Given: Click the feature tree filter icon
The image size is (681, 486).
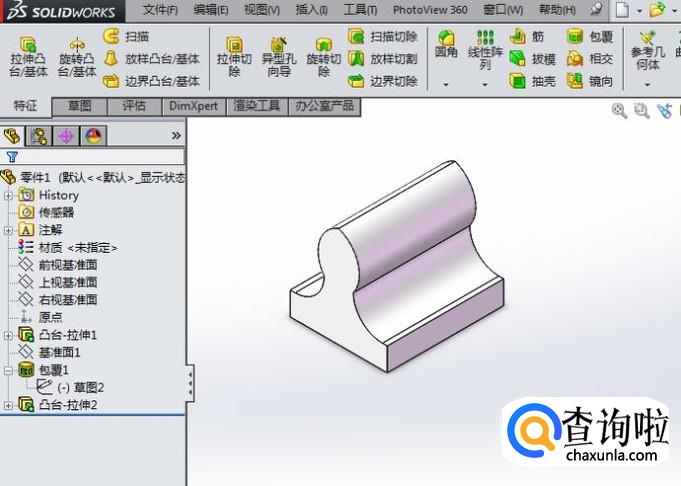Looking at the screenshot, I should click(x=12, y=156).
